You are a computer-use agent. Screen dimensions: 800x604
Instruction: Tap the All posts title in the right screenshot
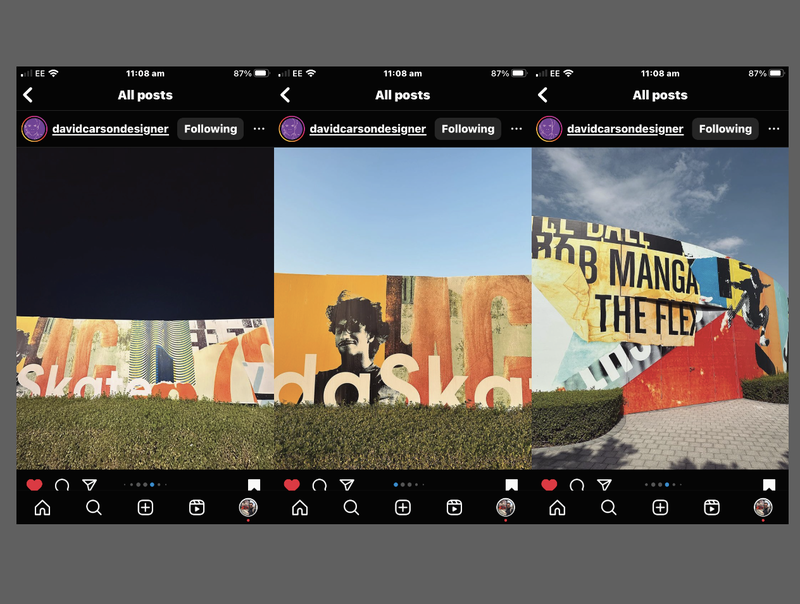pos(660,95)
